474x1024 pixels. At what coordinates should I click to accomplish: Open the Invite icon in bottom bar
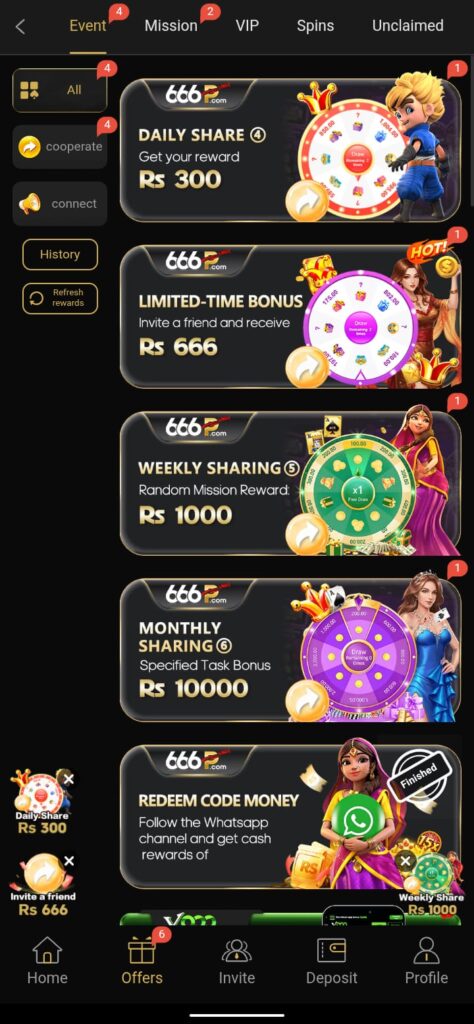click(x=236, y=950)
